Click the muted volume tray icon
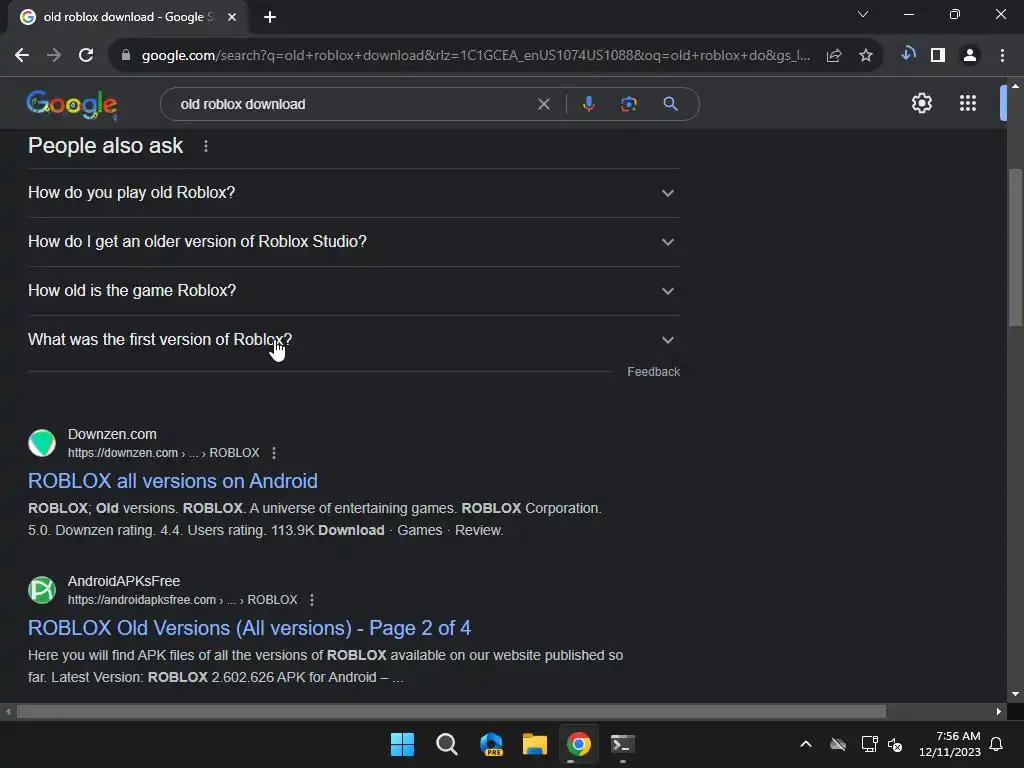Screen dimensions: 1024x768 [x=895, y=744]
